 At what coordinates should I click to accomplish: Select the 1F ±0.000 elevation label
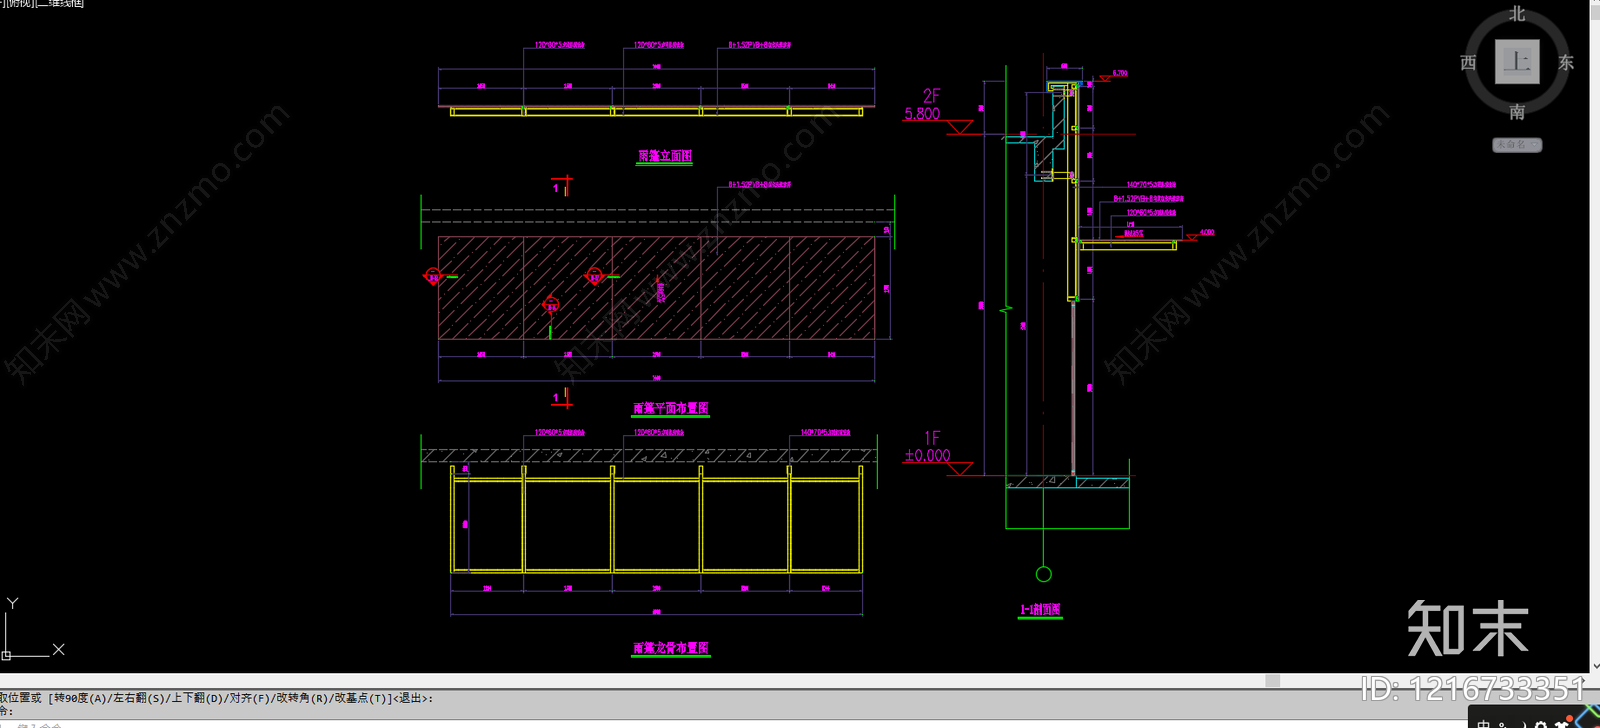pyautogui.click(x=928, y=447)
